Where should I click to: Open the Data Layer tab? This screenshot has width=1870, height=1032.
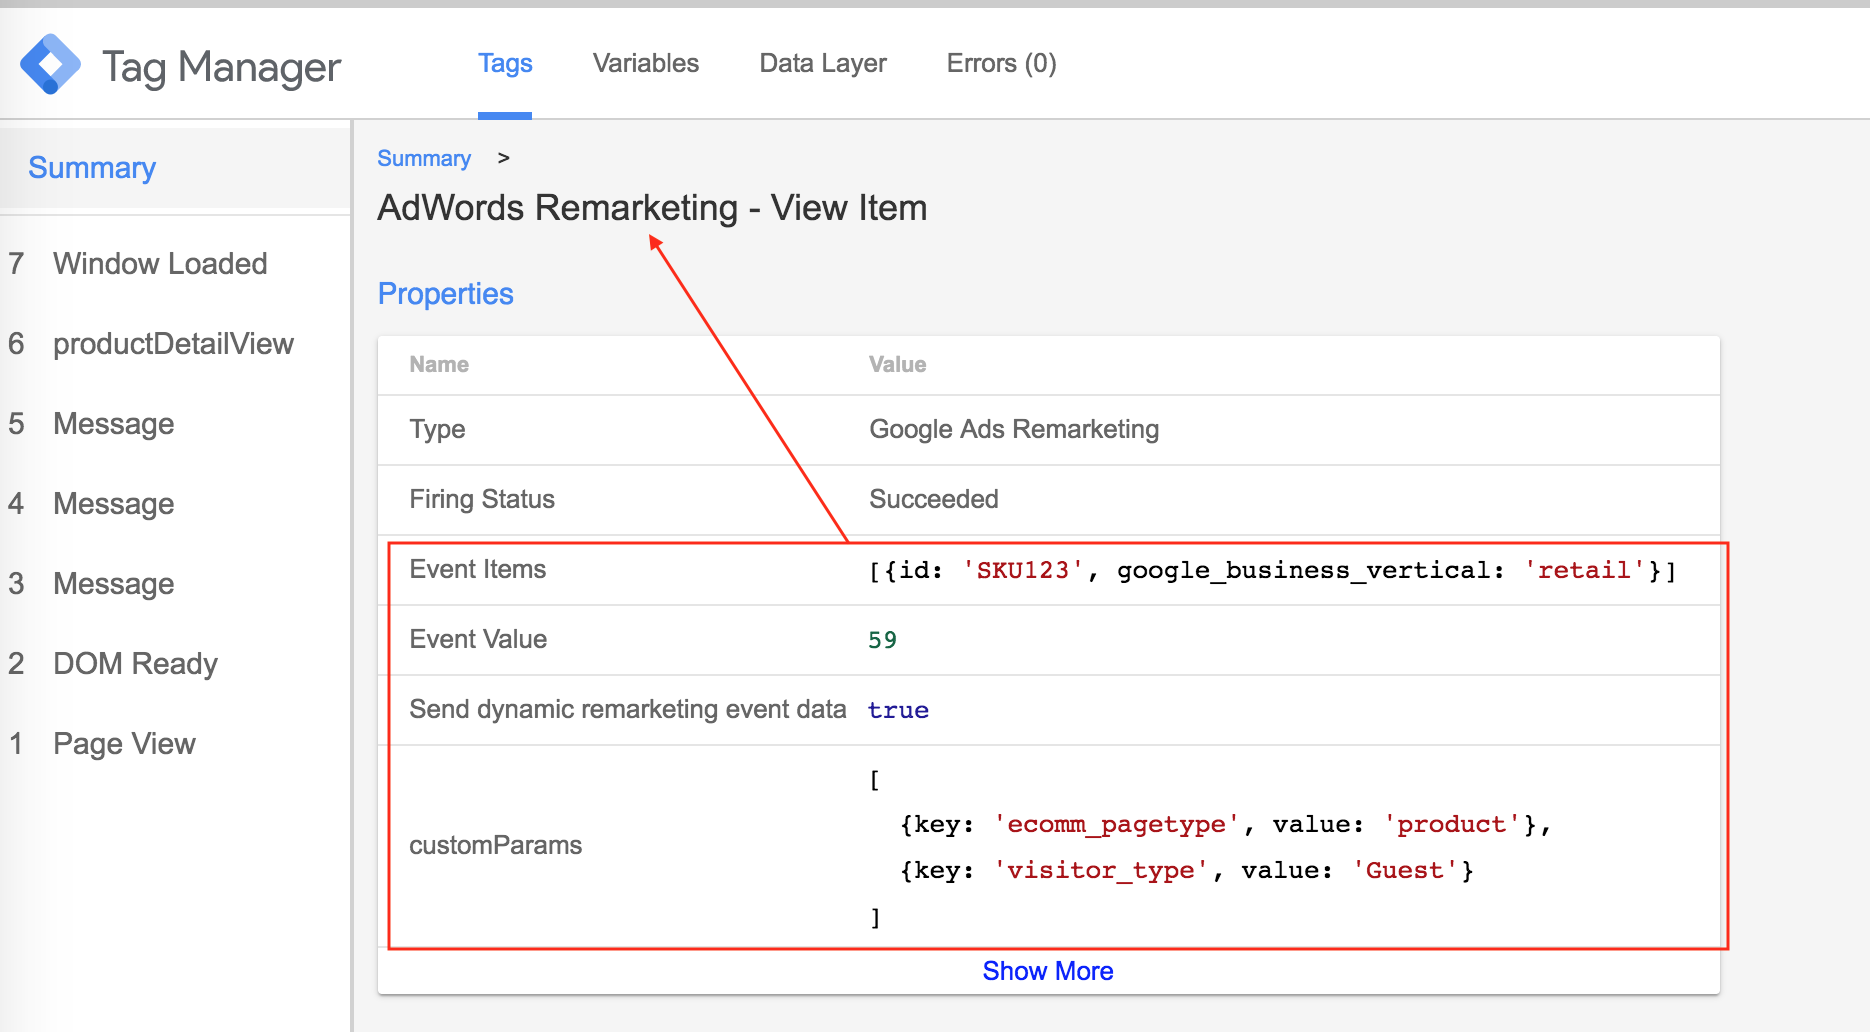tap(823, 64)
